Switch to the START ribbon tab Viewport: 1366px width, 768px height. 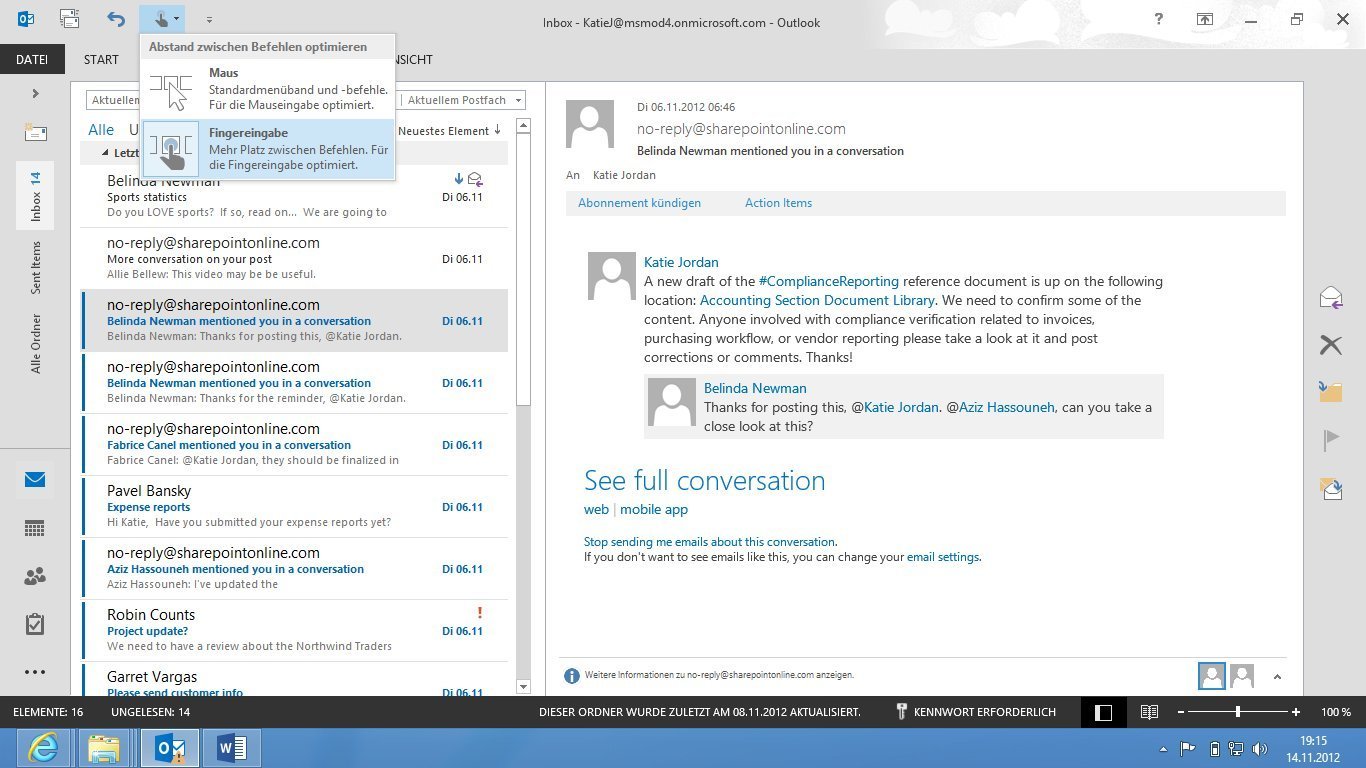(x=100, y=59)
